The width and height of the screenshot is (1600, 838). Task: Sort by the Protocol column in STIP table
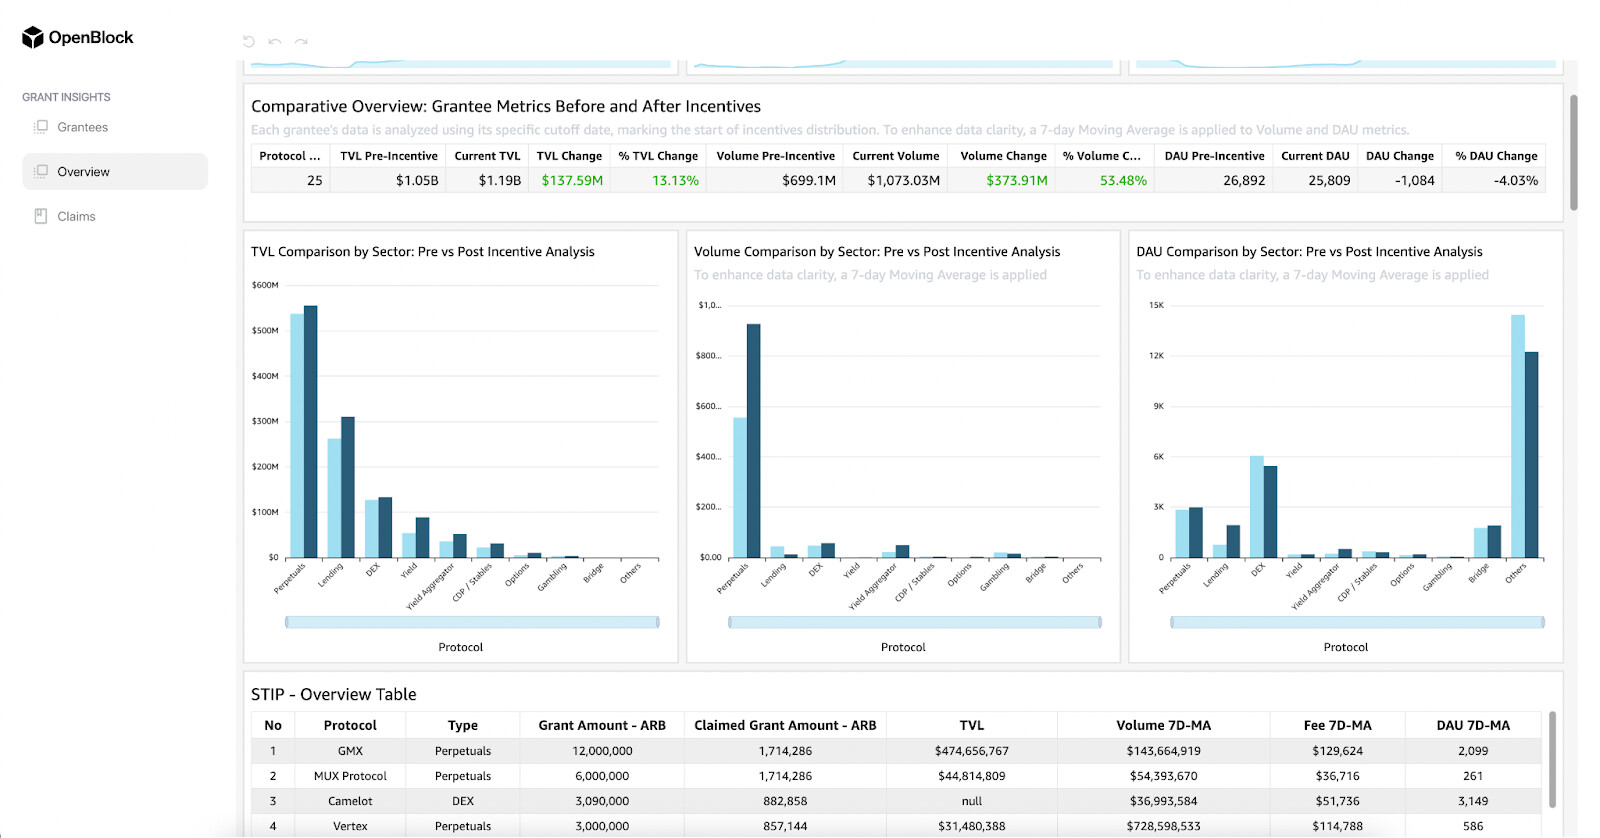pos(350,725)
